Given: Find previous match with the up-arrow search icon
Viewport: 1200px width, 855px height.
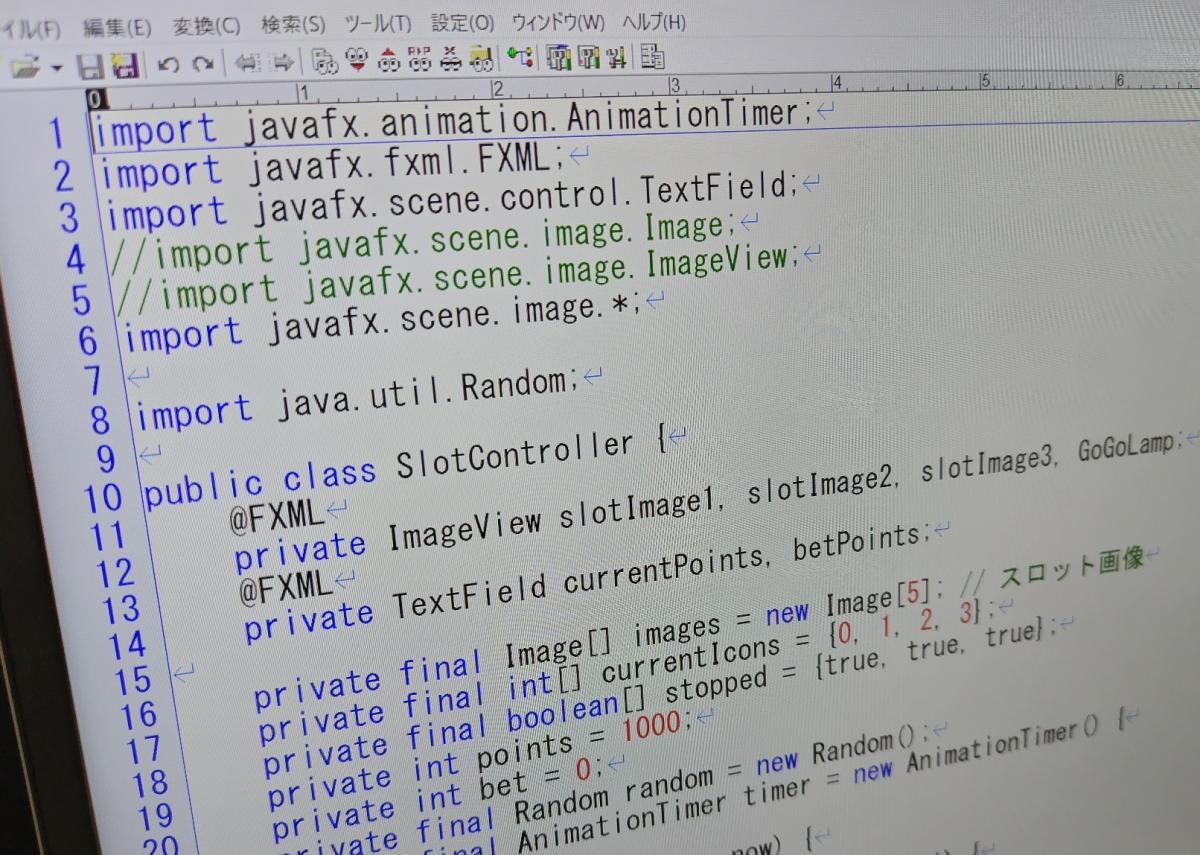Looking at the screenshot, I should [388, 61].
